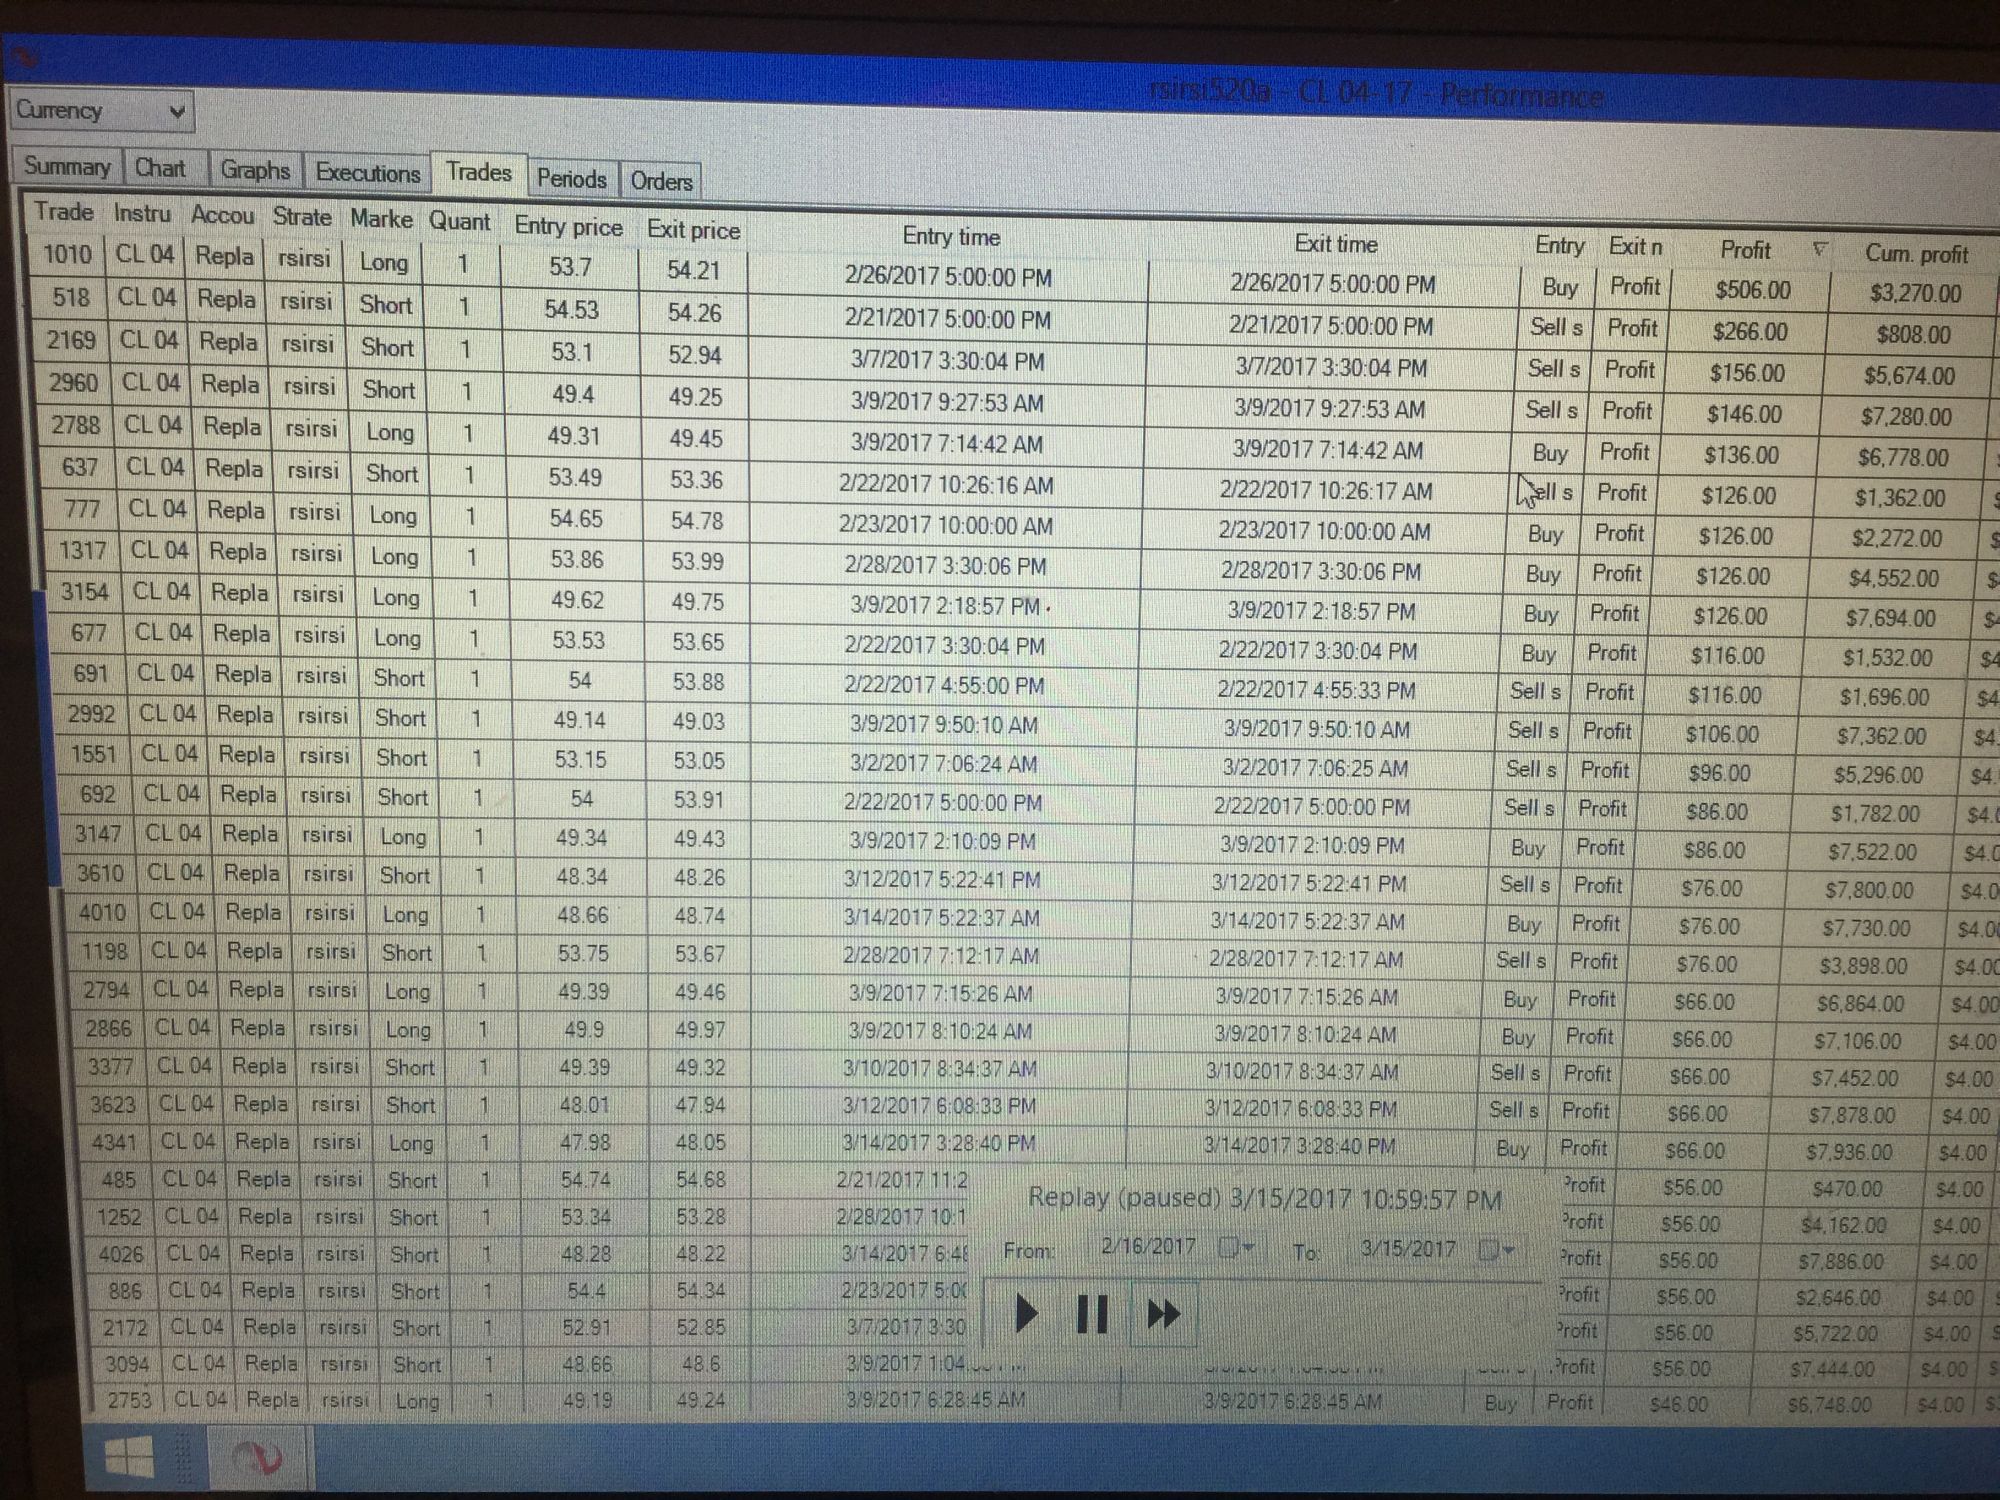Image resolution: width=2000 pixels, height=1500 pixels.
Task: Click the replay fast-forward button
Action: pyautogui.click(x=1162, y=1313)
